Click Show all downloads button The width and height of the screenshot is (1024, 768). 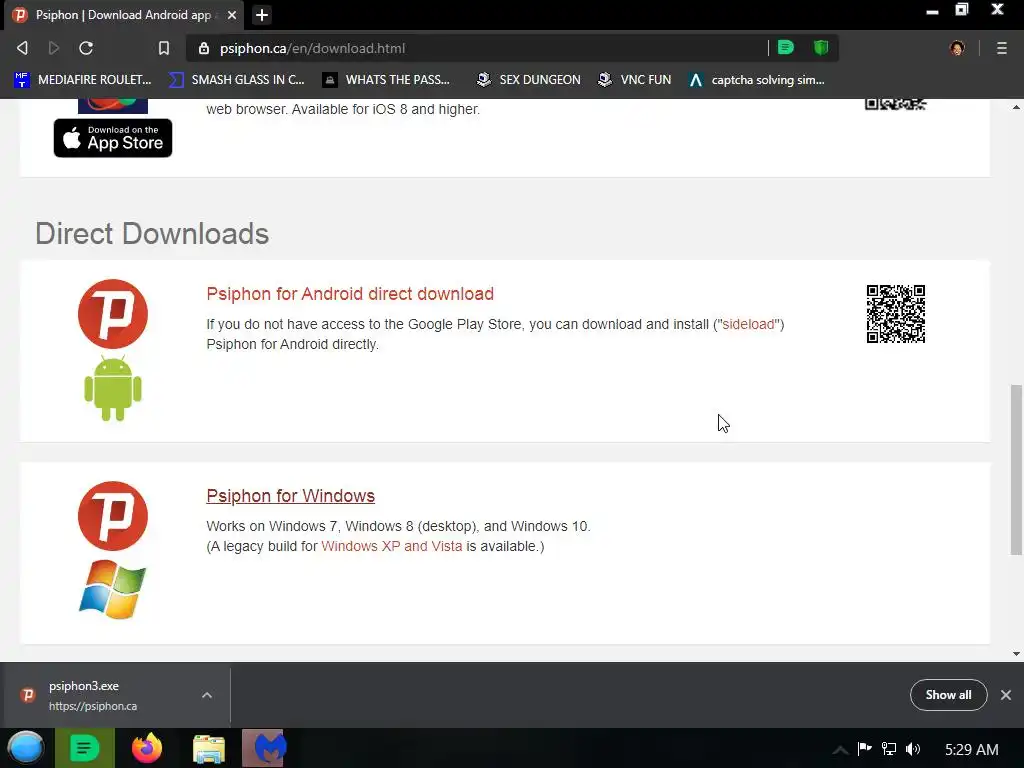[x=948, y=695]
